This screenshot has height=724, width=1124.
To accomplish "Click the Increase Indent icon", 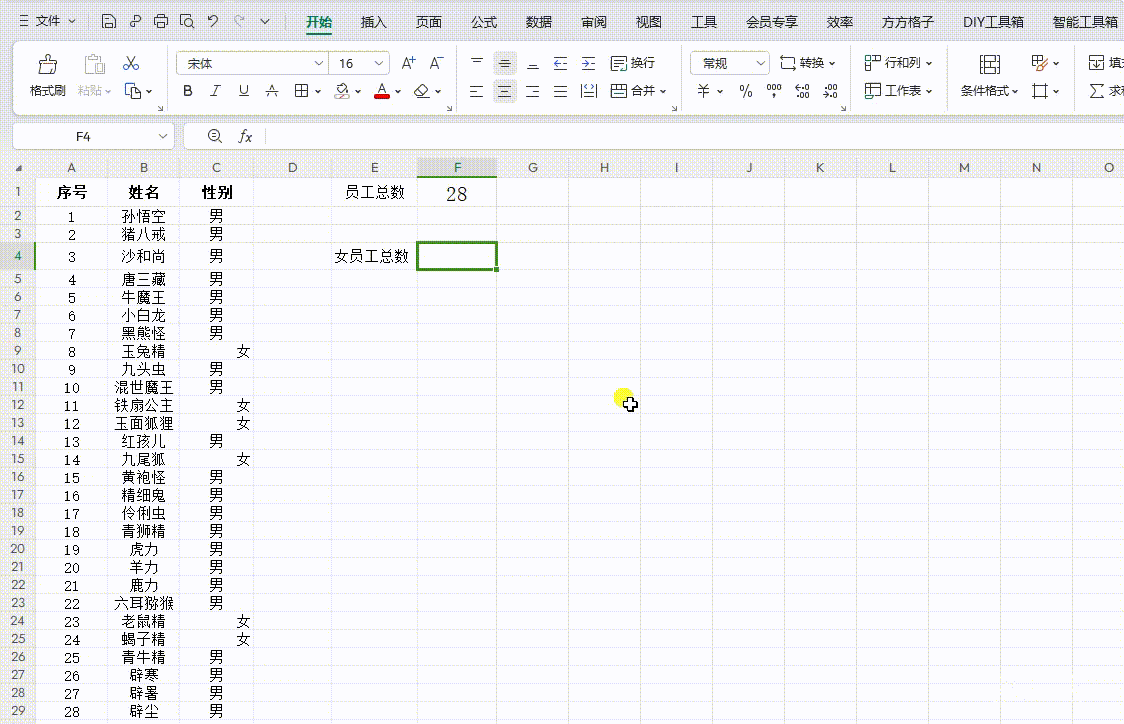I will (589, 63).
